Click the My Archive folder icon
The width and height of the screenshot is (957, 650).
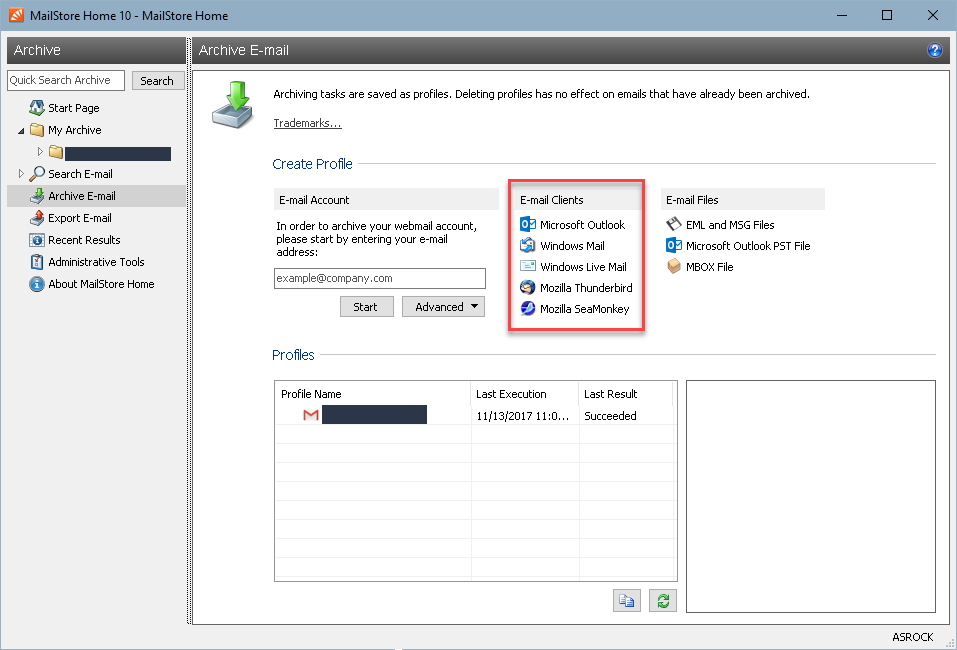click(x=37, y=130)
